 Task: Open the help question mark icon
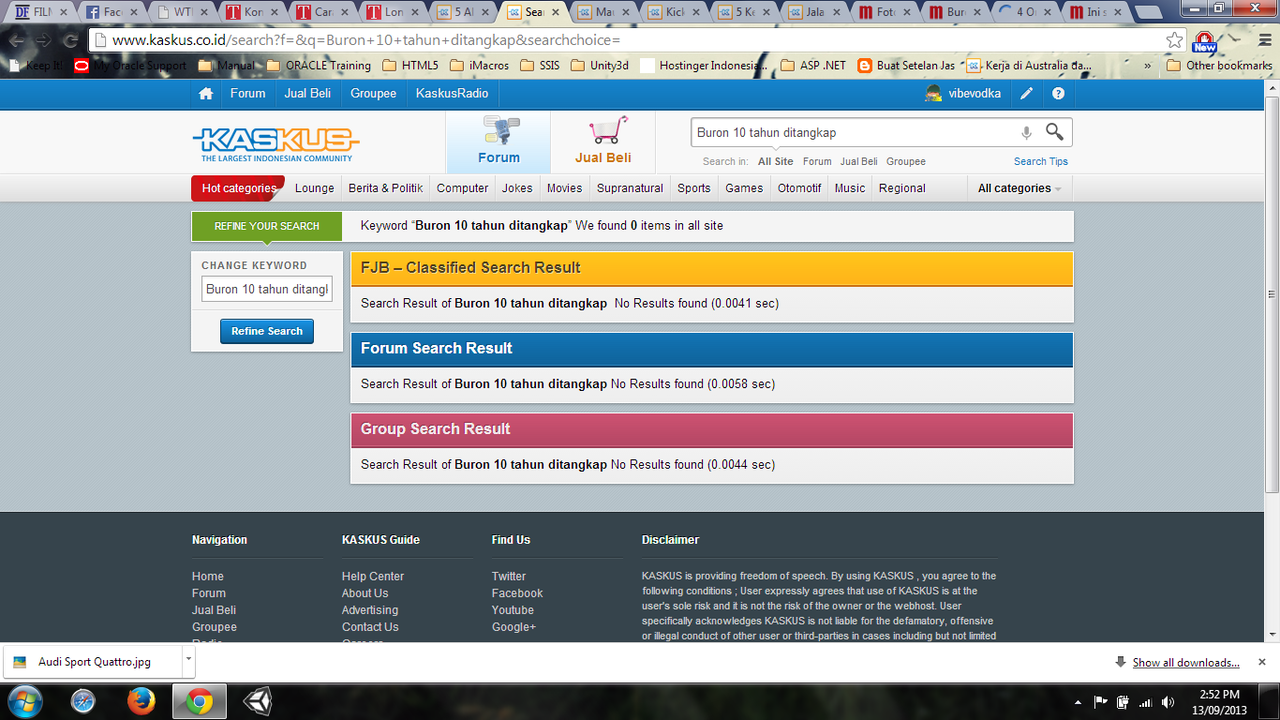click(x=1058, y=93)
